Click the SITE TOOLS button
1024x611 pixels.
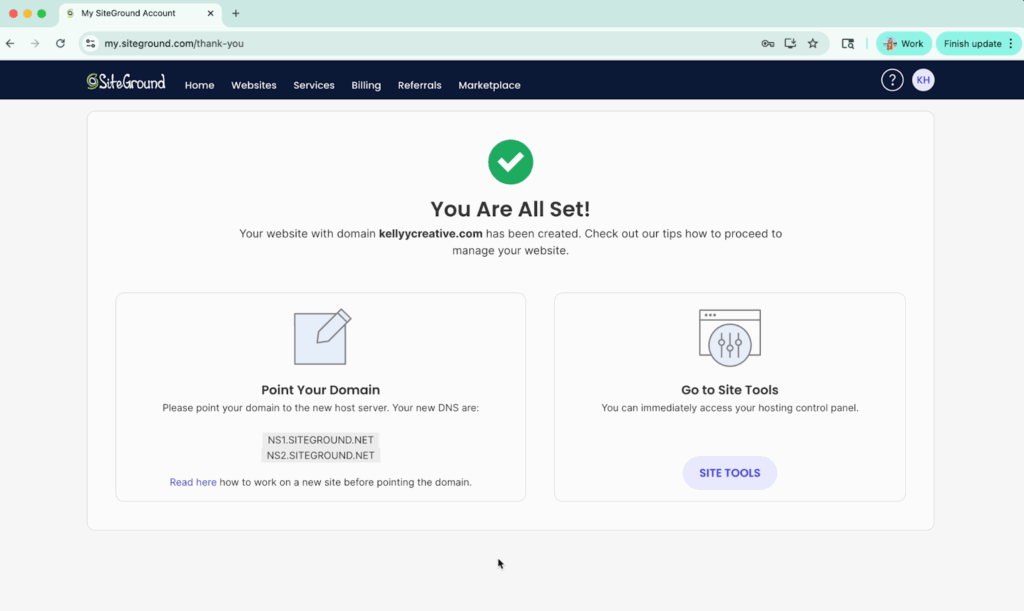pyautogui.click(x=729, y=473)
